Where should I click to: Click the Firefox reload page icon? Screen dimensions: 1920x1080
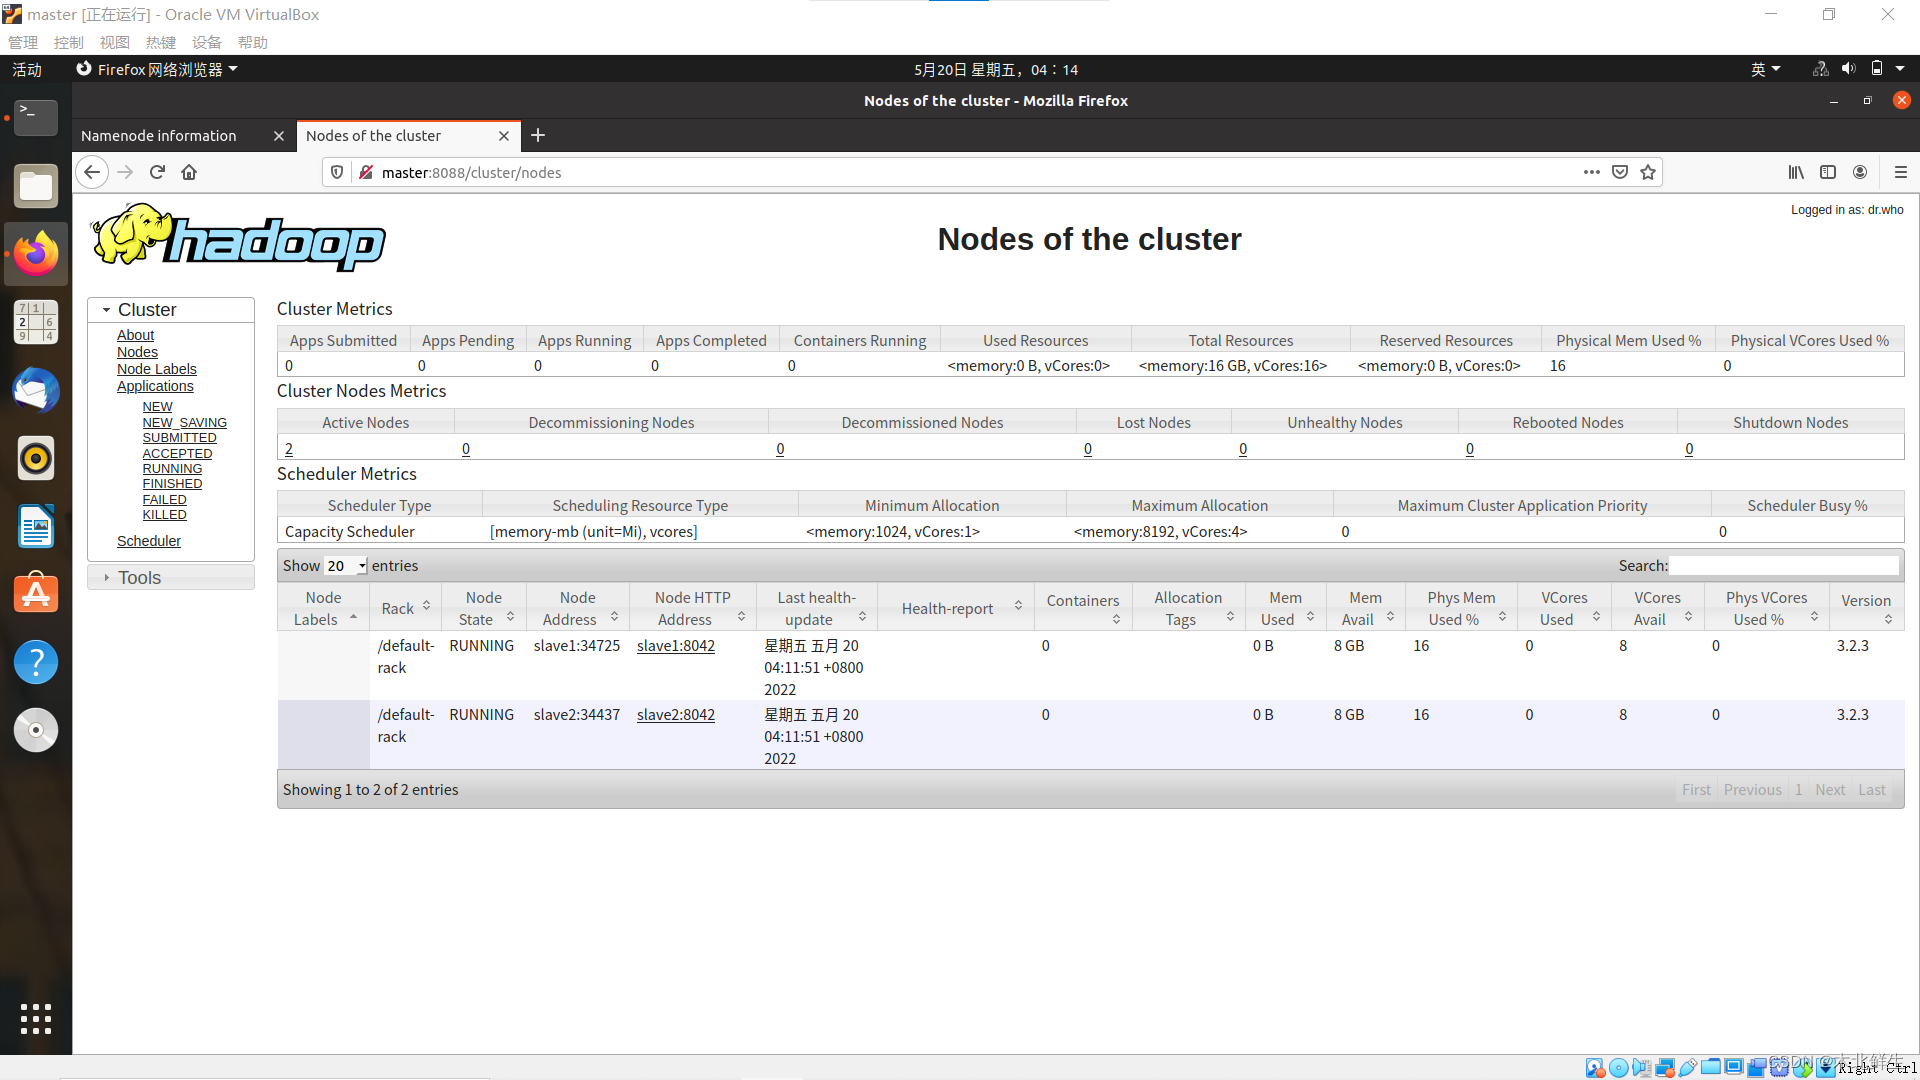(157, 172)
